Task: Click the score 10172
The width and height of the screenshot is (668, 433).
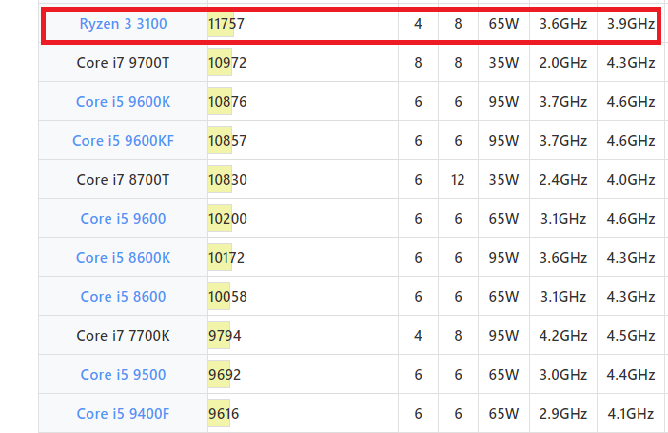Action: [226, 258]
